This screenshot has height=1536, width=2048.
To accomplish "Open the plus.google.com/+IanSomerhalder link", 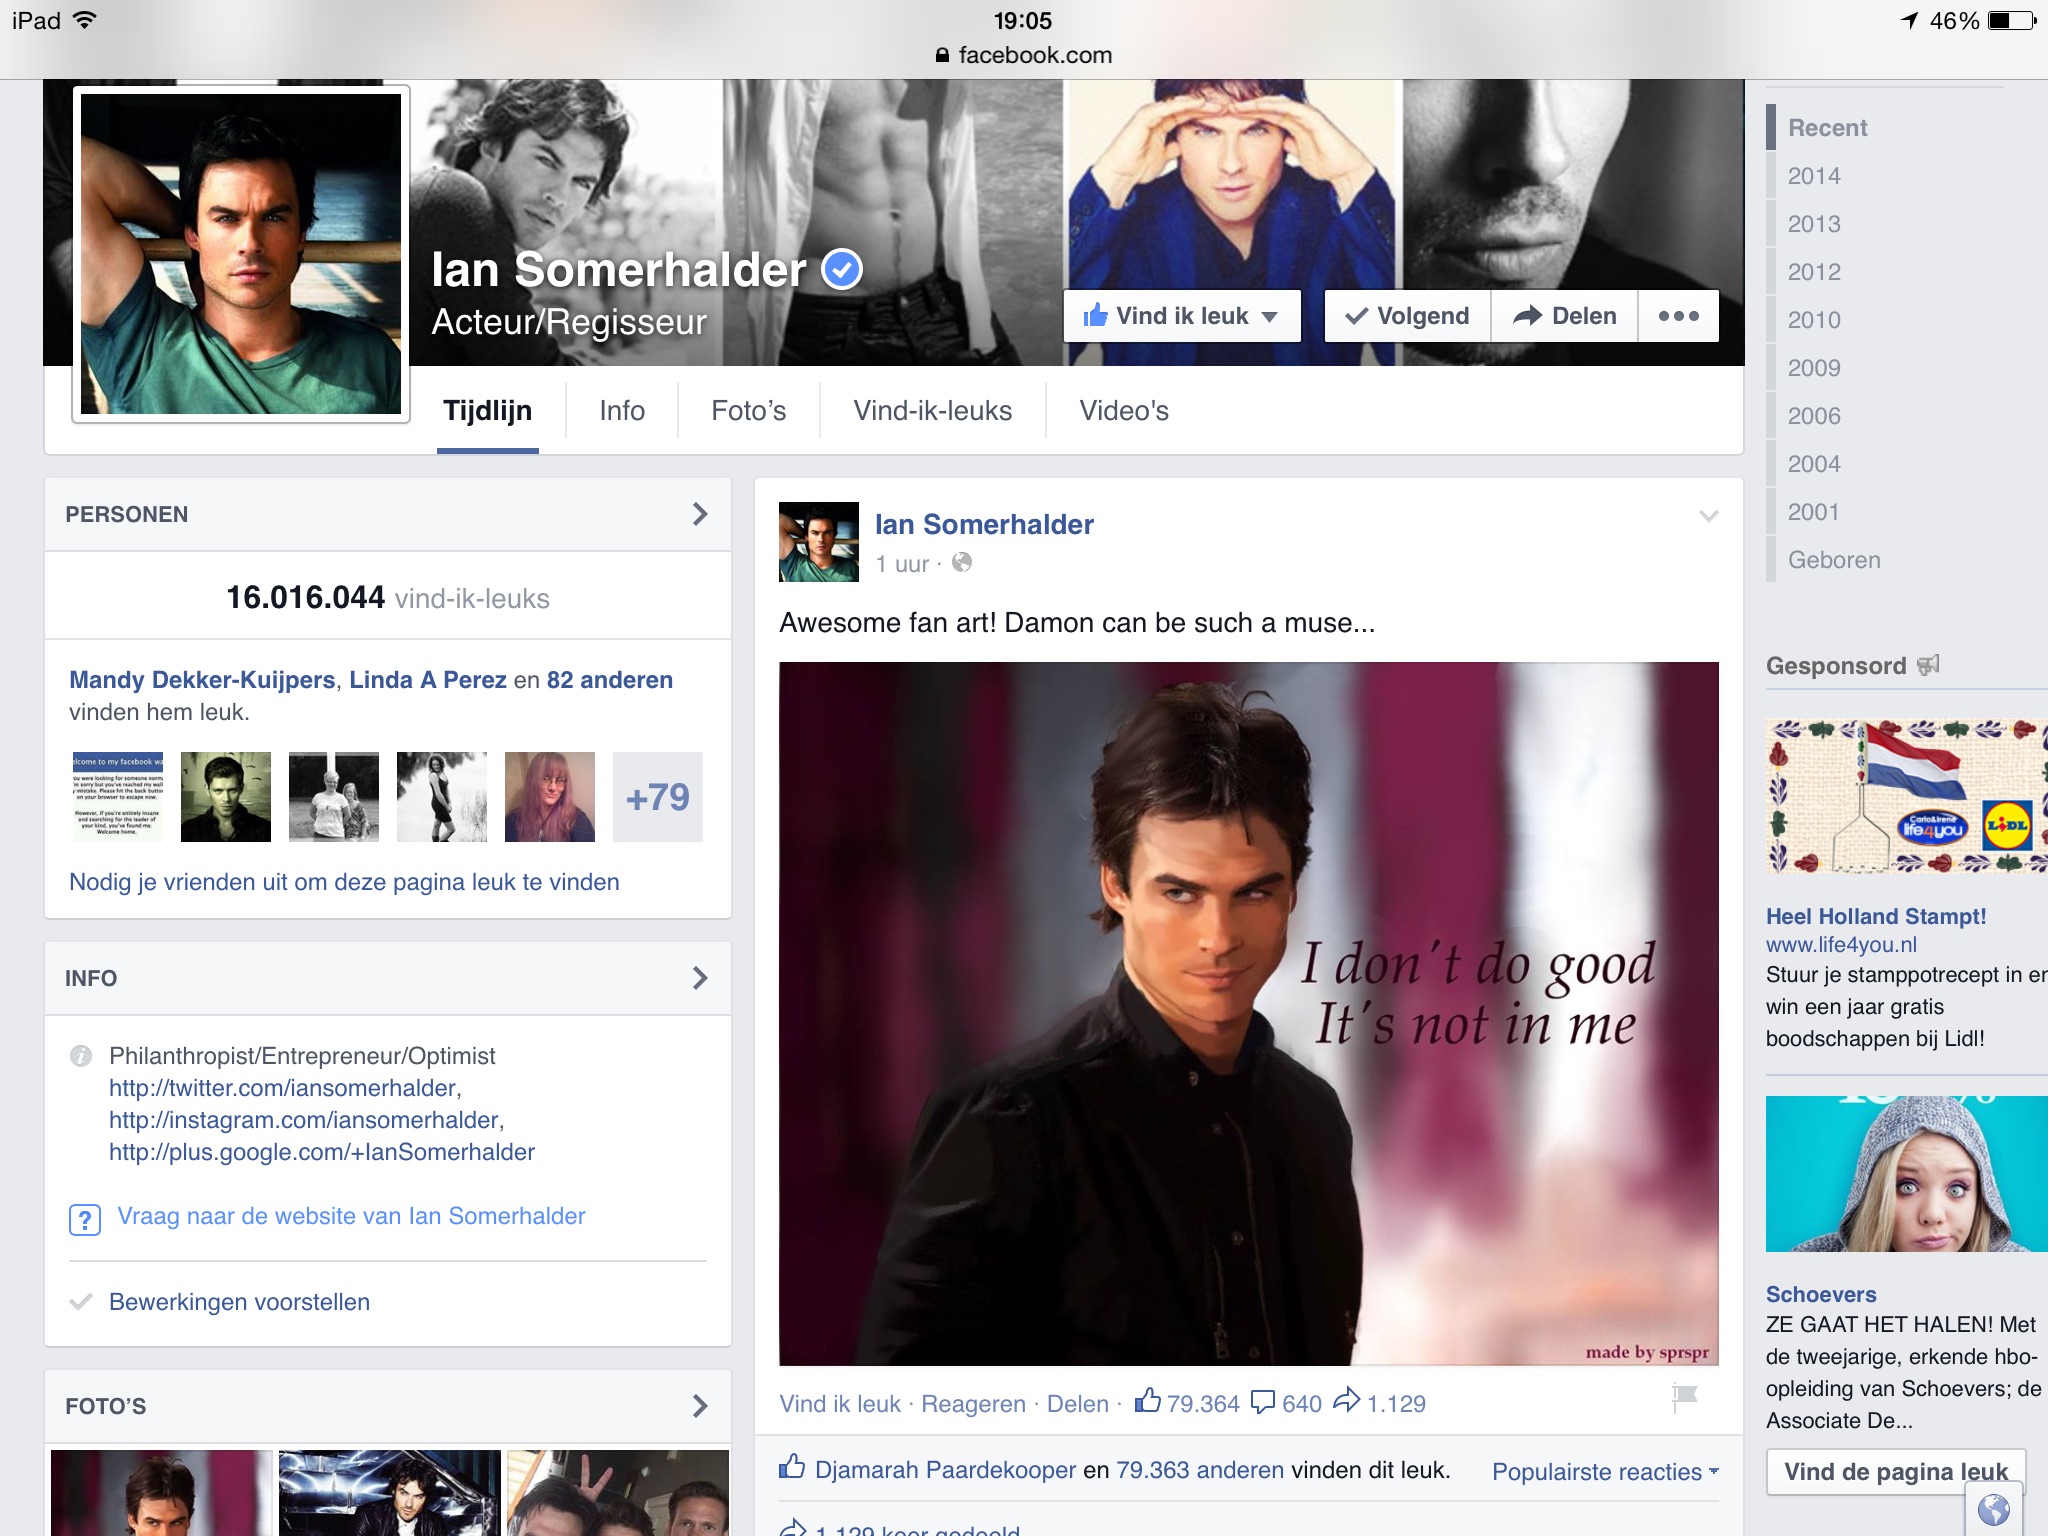I will 322,1152.
